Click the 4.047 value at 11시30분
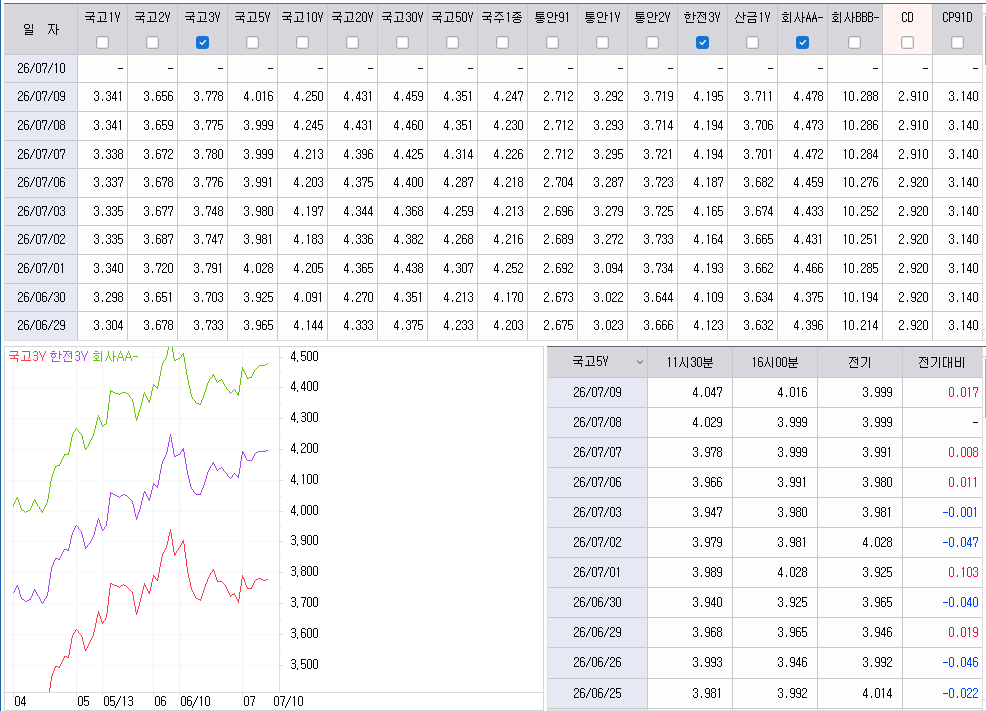The image size is (986, 711). click(707, 392)
